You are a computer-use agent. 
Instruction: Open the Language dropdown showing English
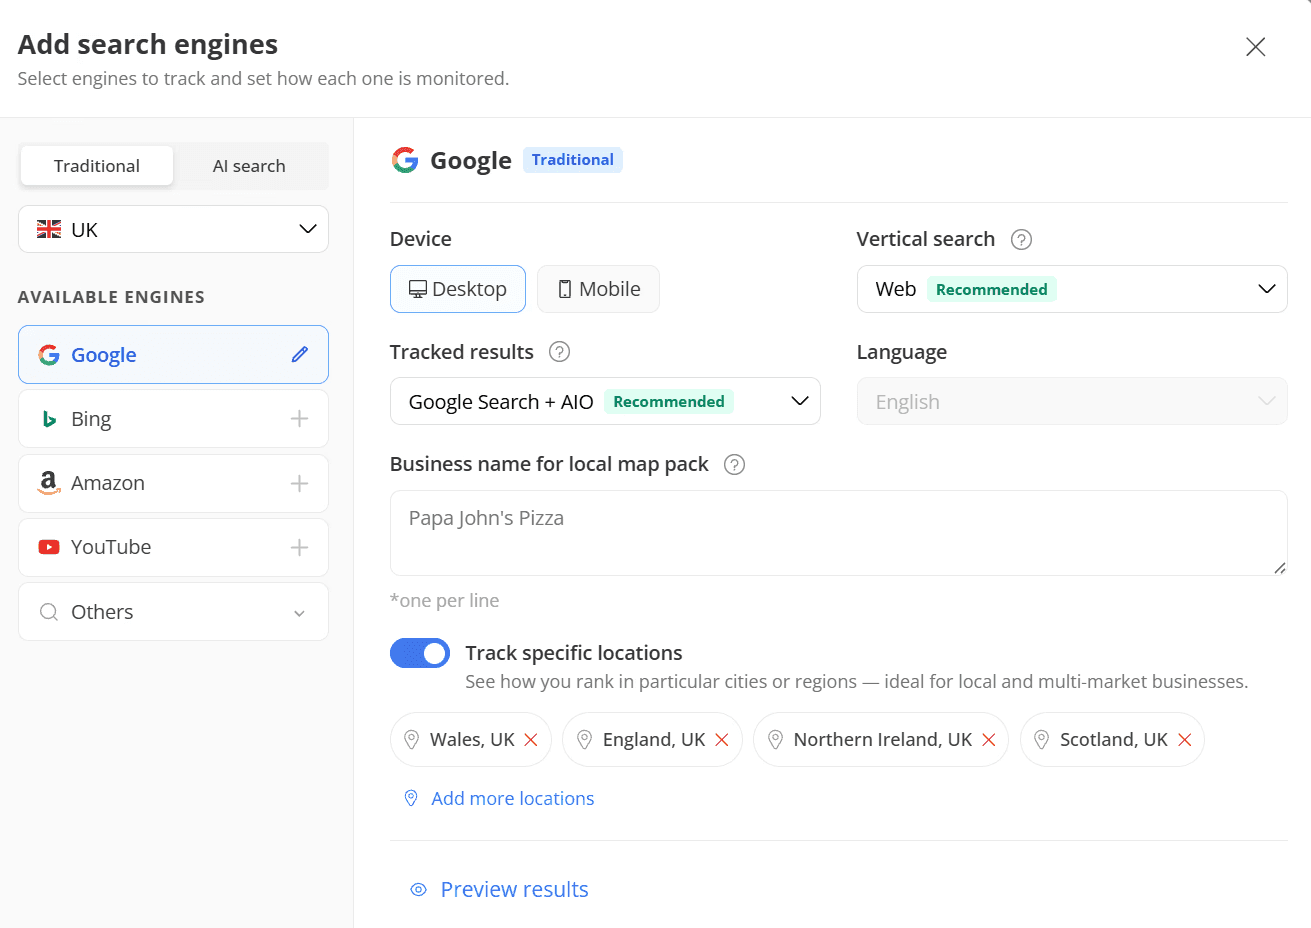pyautogui.click(x=1072, y=401)
